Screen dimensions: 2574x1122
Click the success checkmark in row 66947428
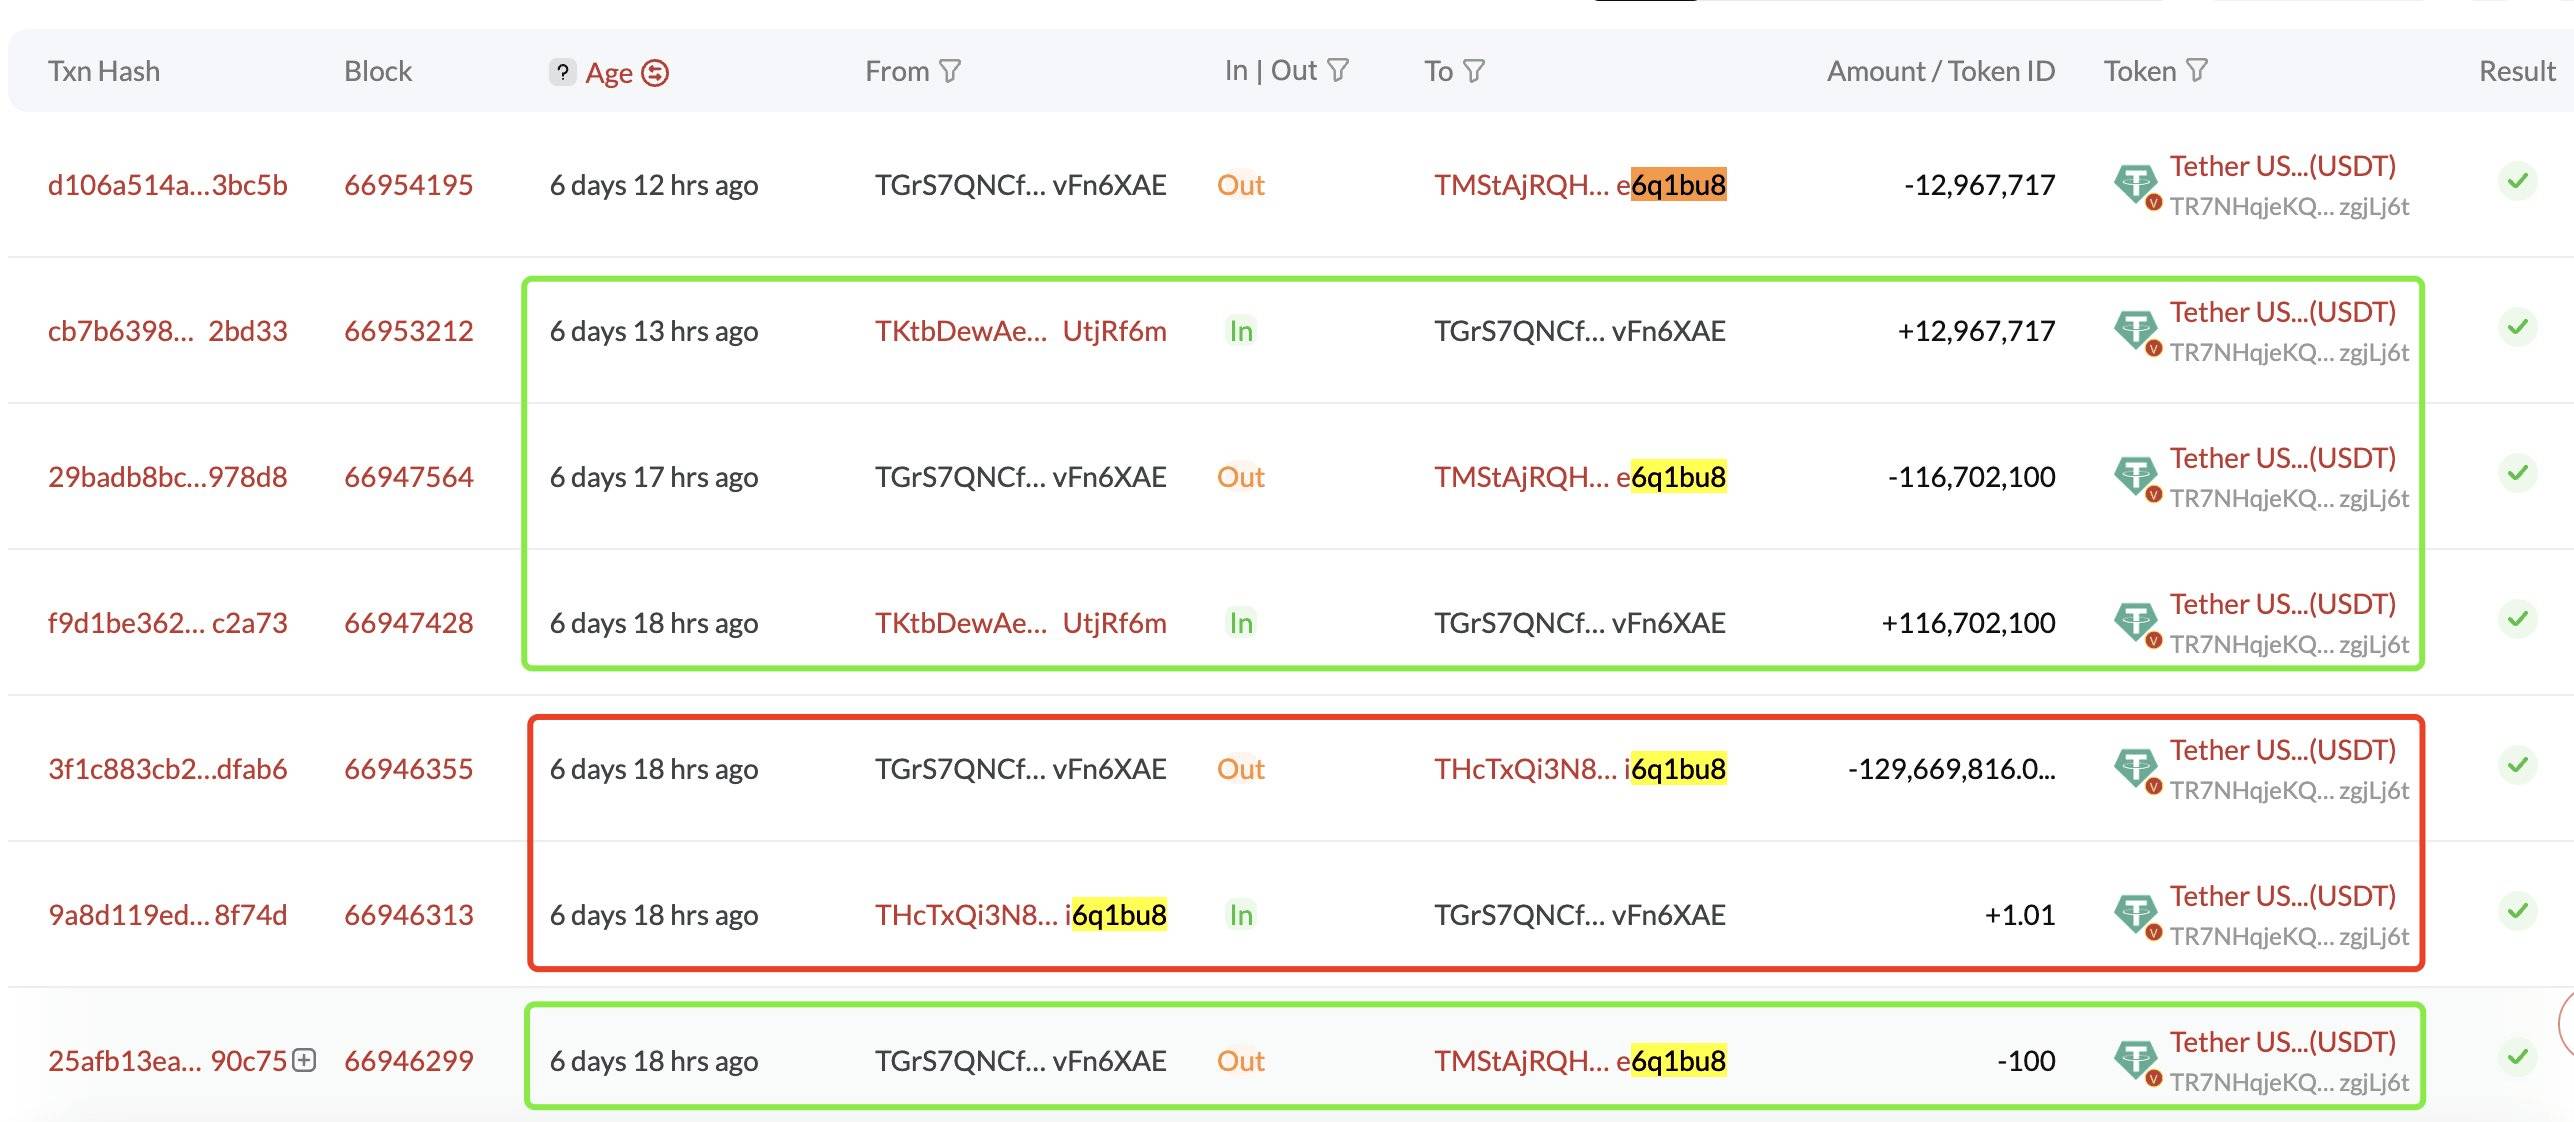pyautogui.click(x=2518, y=619)
